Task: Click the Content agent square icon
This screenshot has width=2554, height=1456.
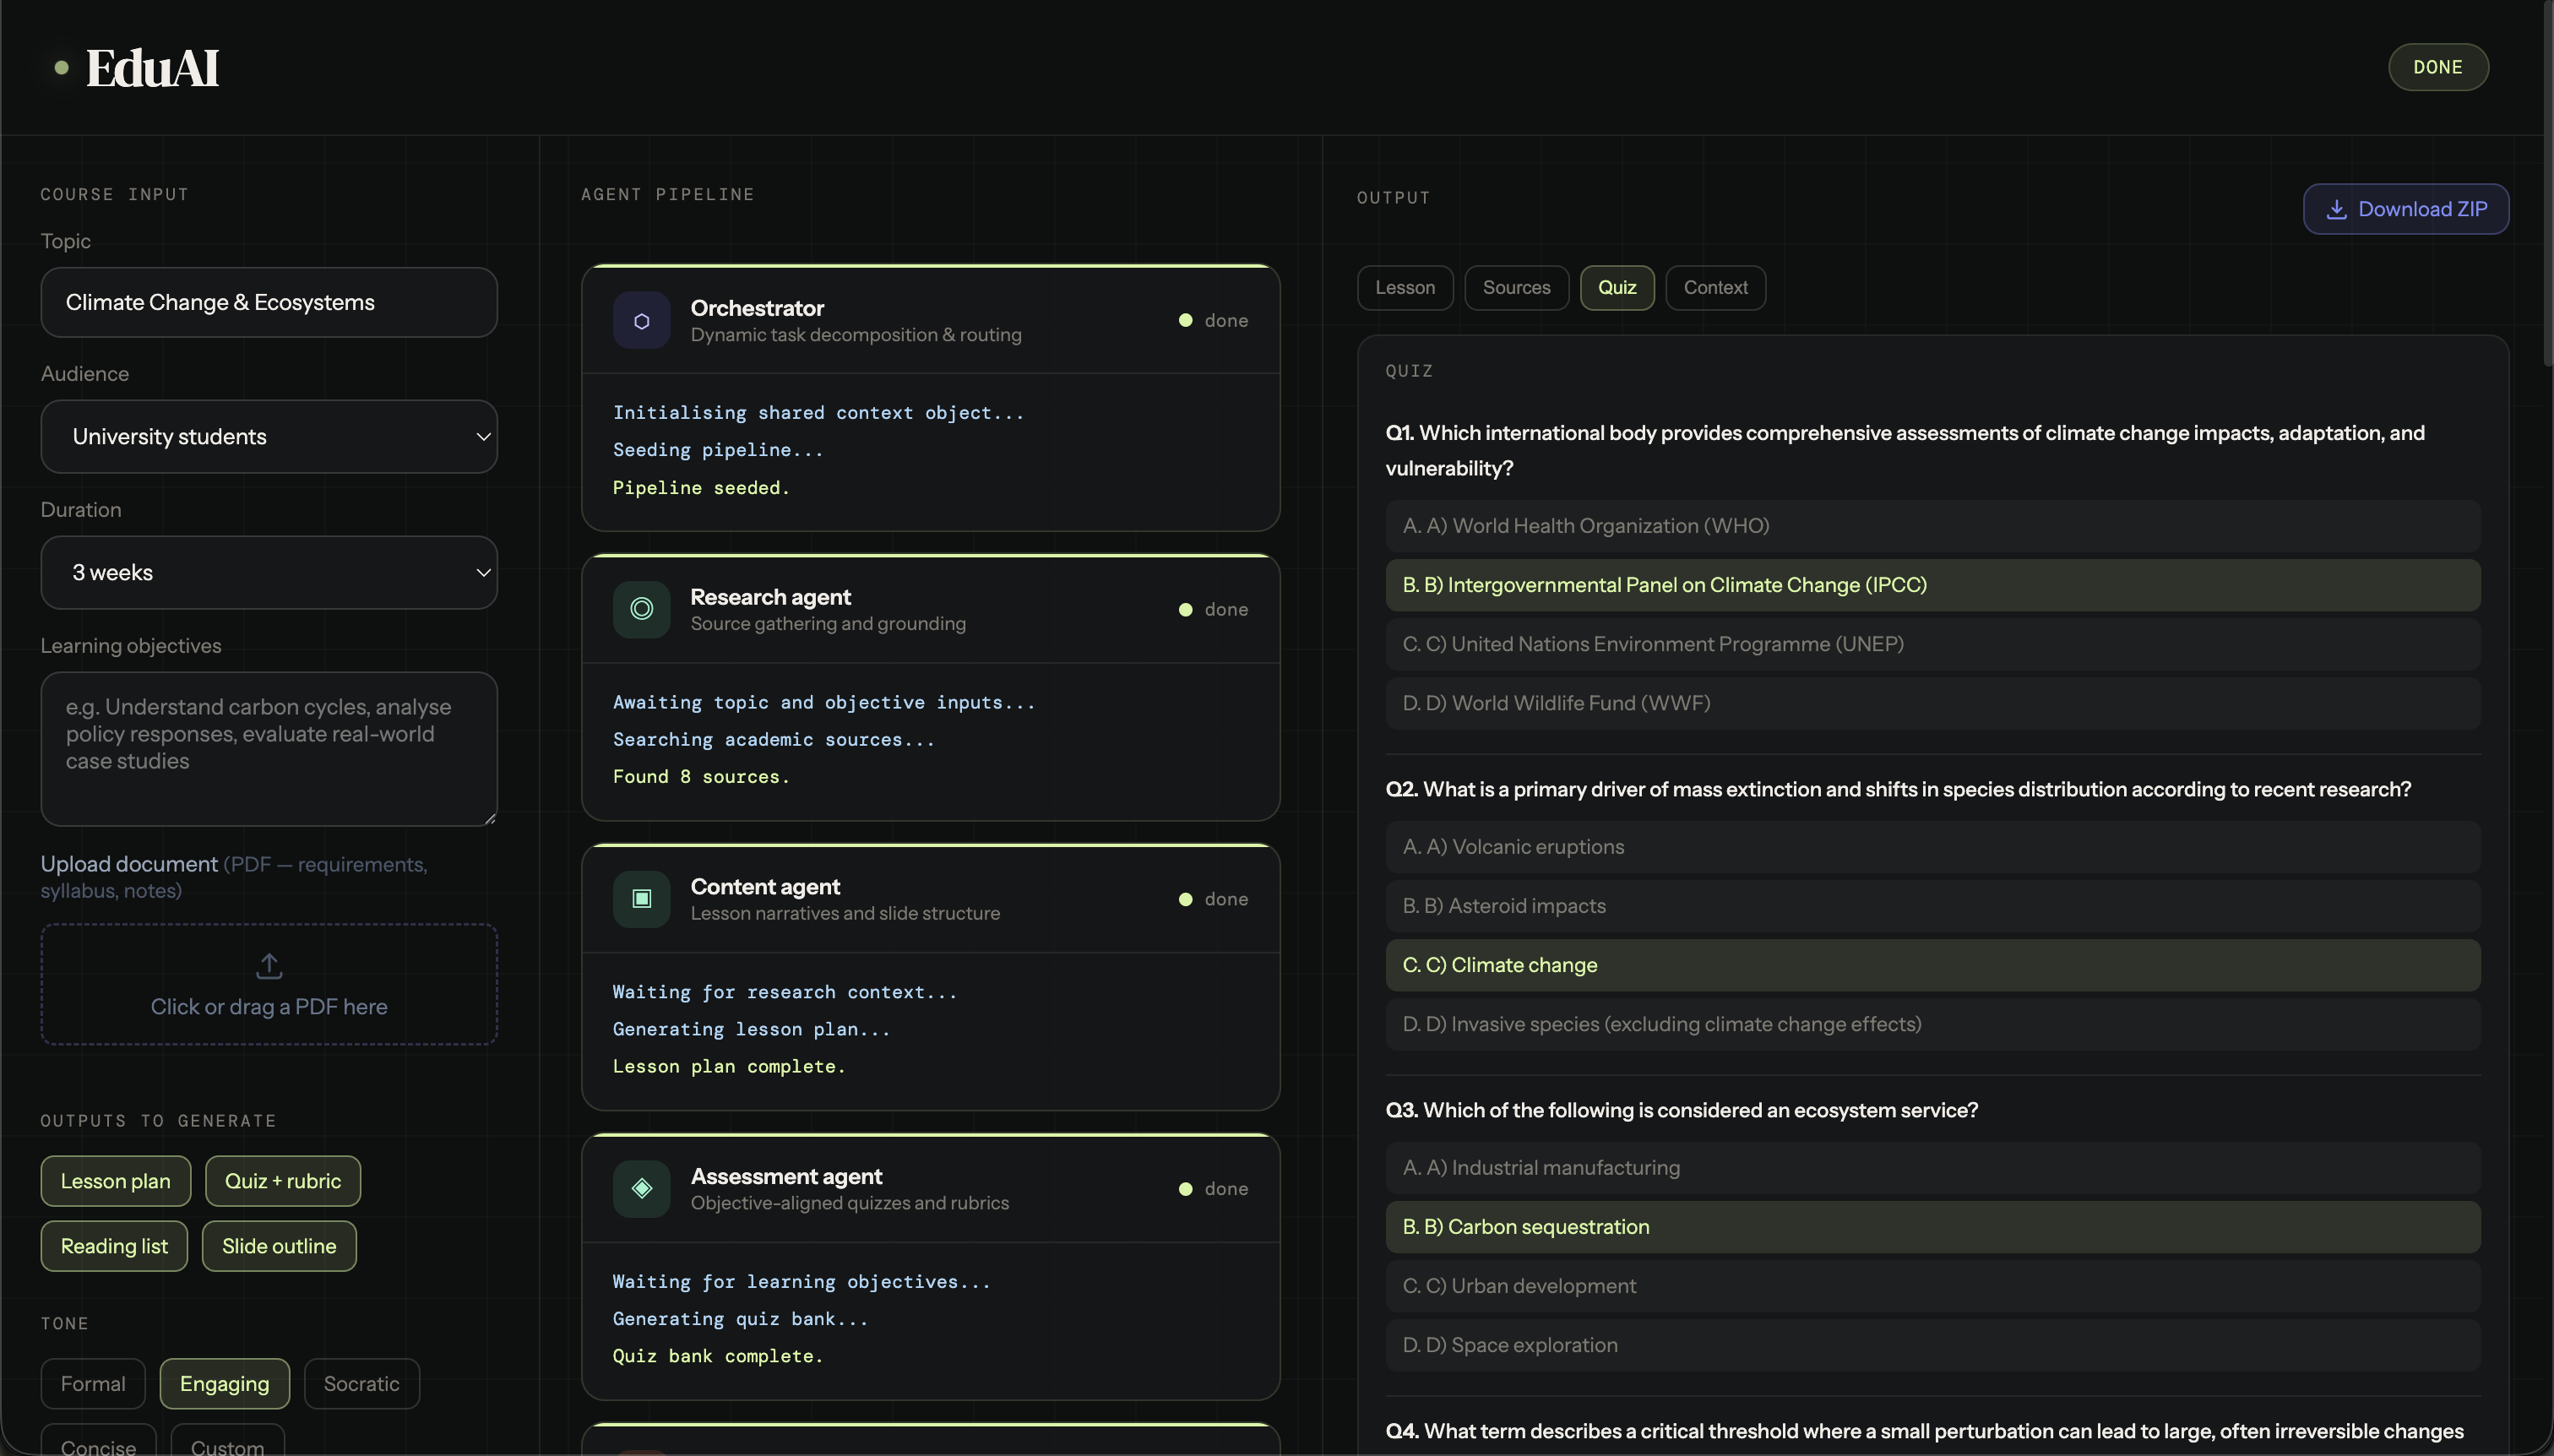Action: point(641,899)
